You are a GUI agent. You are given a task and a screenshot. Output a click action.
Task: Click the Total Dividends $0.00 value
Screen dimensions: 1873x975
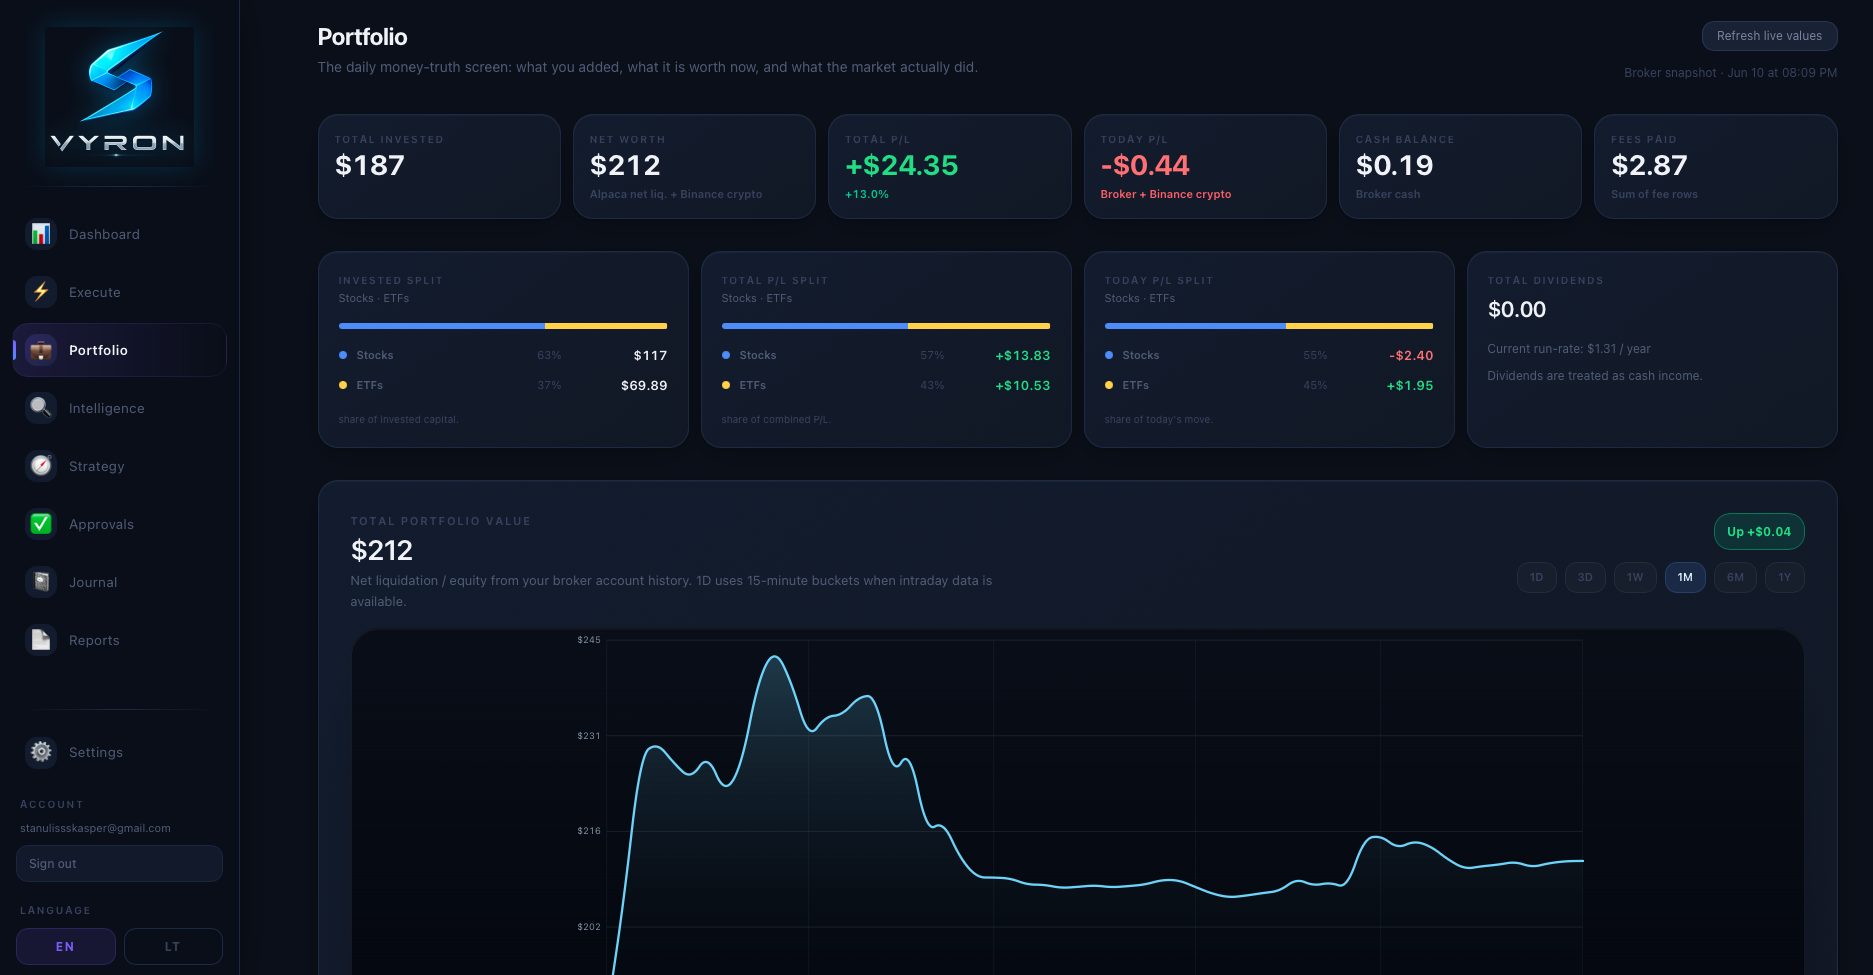coord(1517,310)
